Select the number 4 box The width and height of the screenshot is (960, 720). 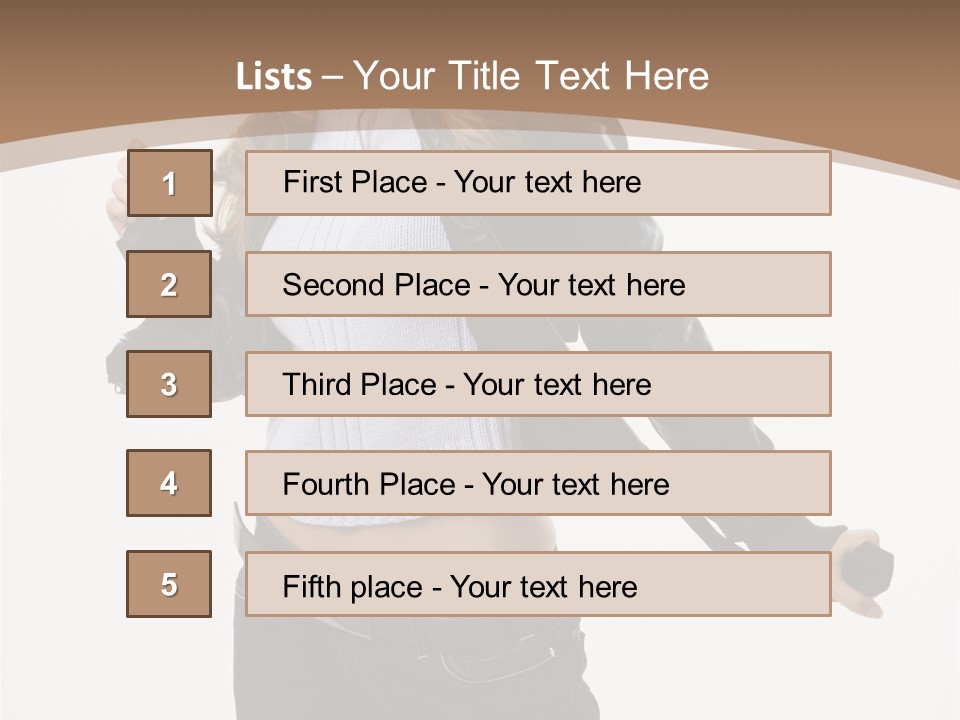click(169, 483)
